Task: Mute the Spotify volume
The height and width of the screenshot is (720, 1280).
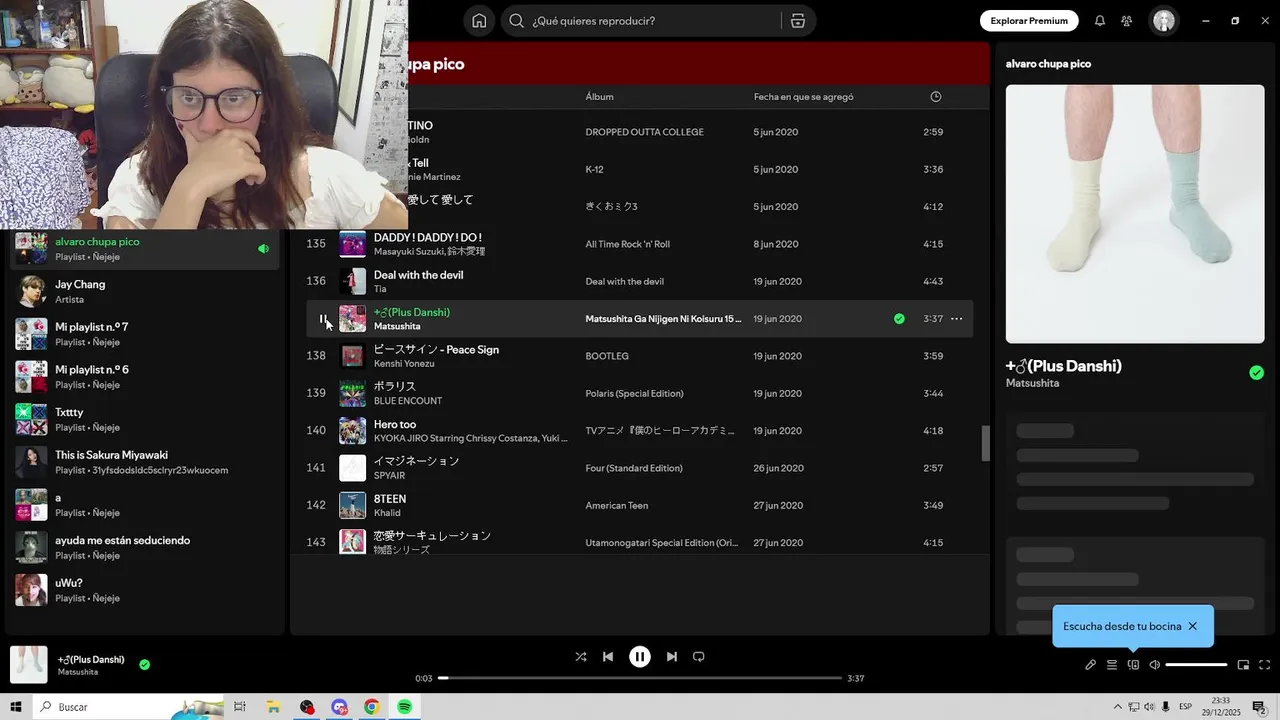Action: tap(1154, 665)
